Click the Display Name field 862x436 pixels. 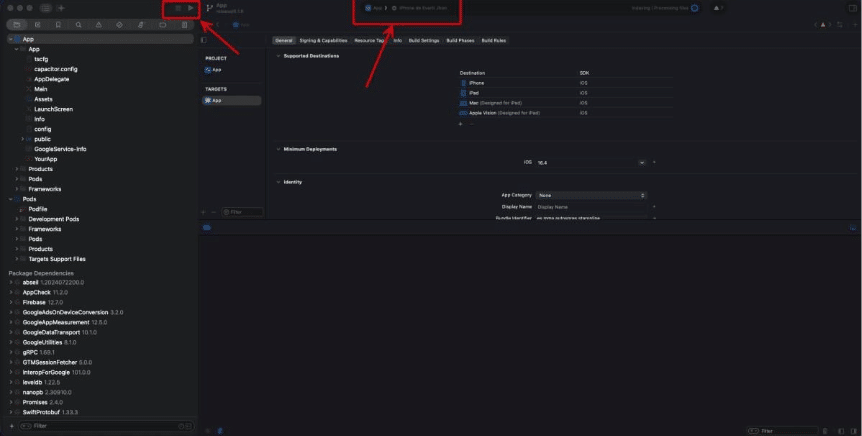coord(591,207)
